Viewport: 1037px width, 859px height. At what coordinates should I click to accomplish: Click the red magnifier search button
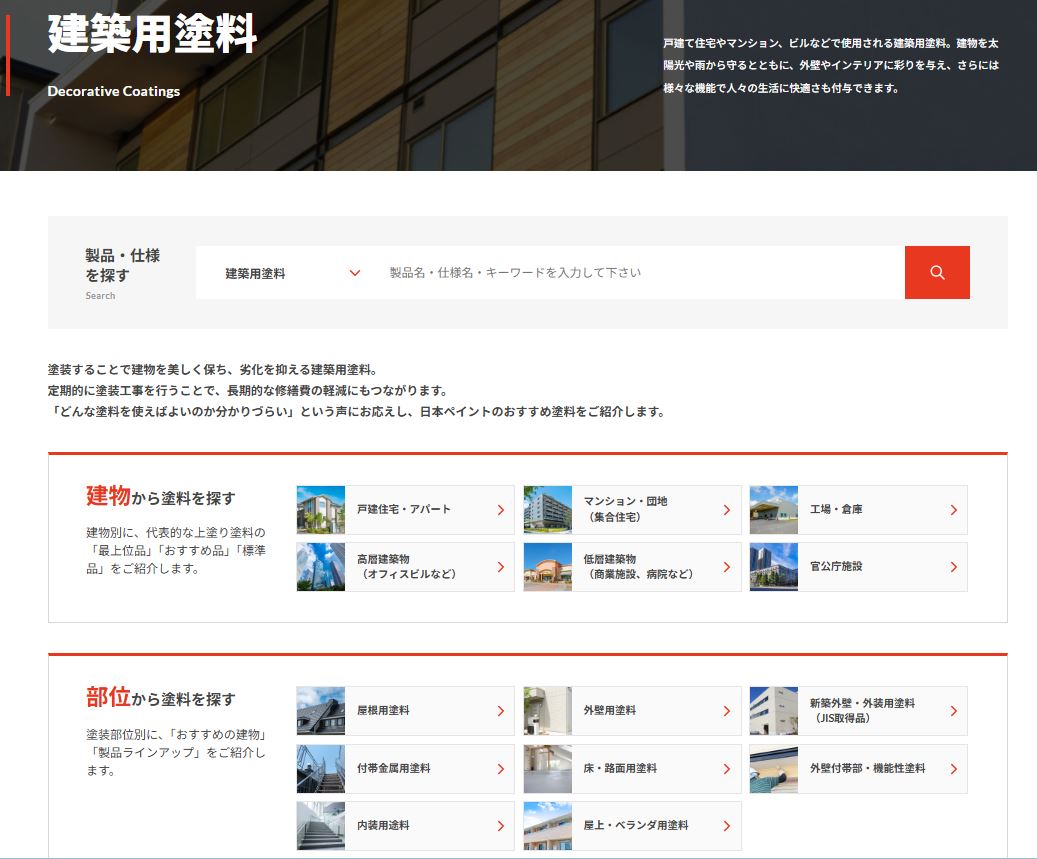[x=937, y=272]
